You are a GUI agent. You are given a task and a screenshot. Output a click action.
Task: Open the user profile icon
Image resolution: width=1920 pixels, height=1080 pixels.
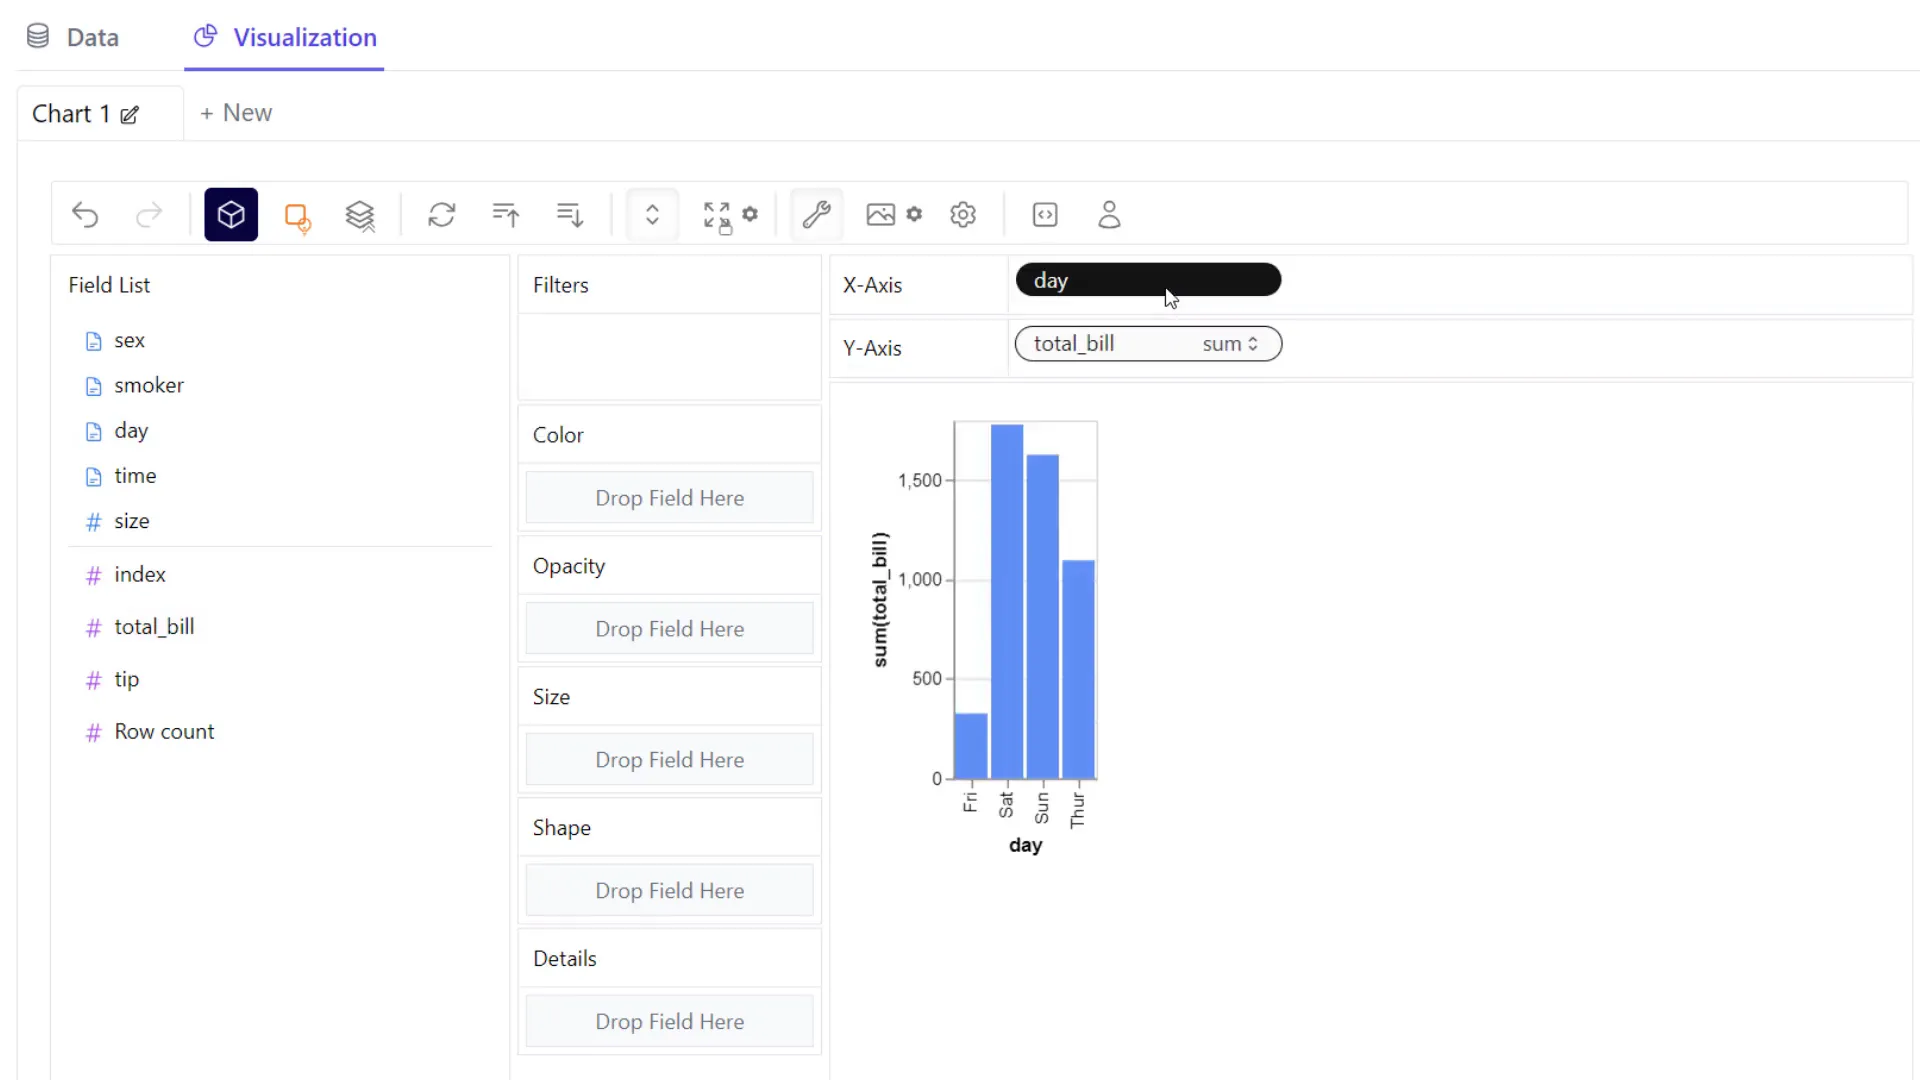point(1109,214)
